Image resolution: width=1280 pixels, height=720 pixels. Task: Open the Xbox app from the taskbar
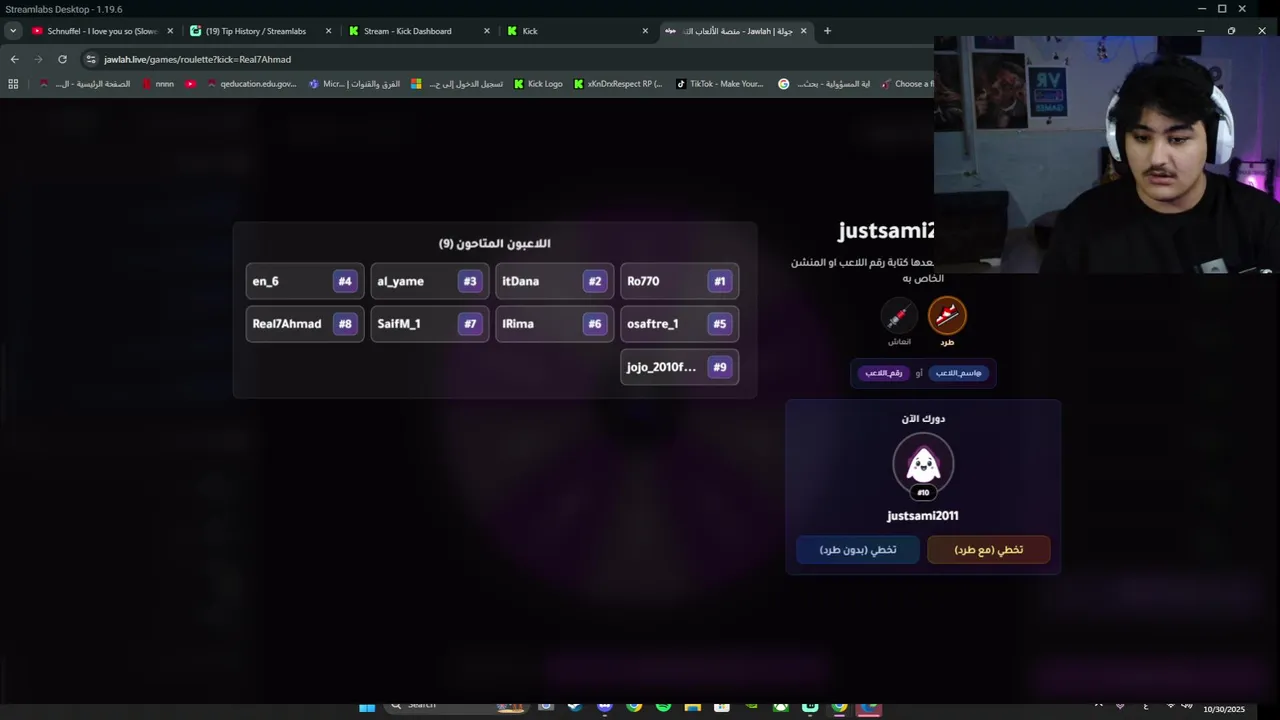[781, 707]
